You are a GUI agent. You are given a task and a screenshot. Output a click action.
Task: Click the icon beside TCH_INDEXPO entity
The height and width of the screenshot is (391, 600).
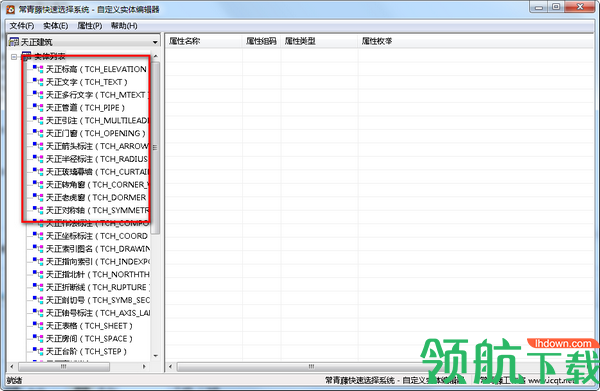coord(38,262)
